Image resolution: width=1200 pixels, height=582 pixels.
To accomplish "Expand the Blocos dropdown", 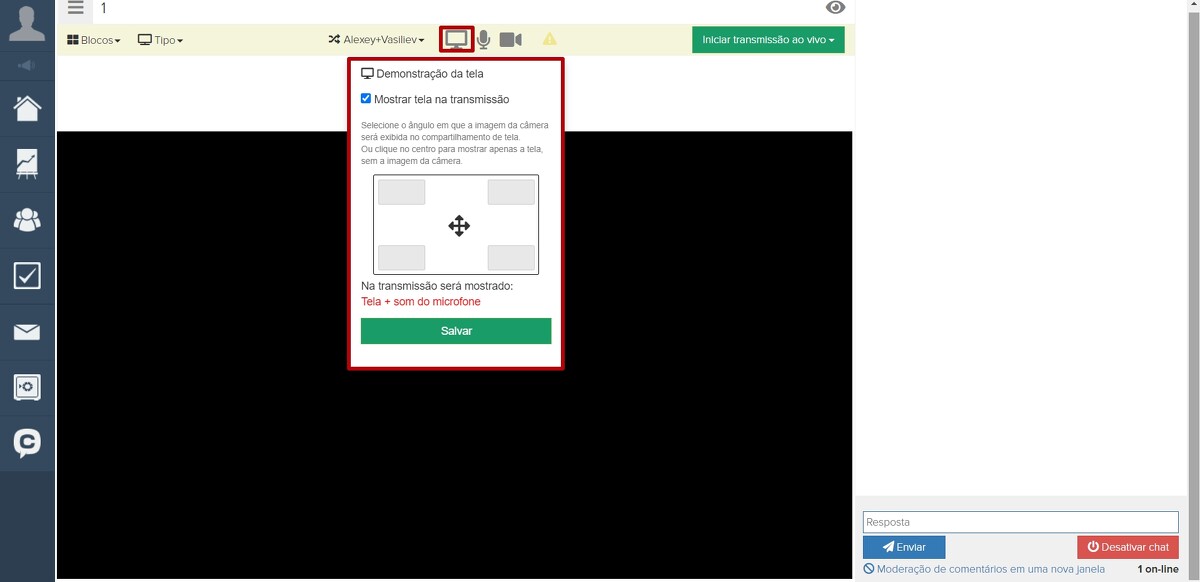I will (x=93, y=40).
